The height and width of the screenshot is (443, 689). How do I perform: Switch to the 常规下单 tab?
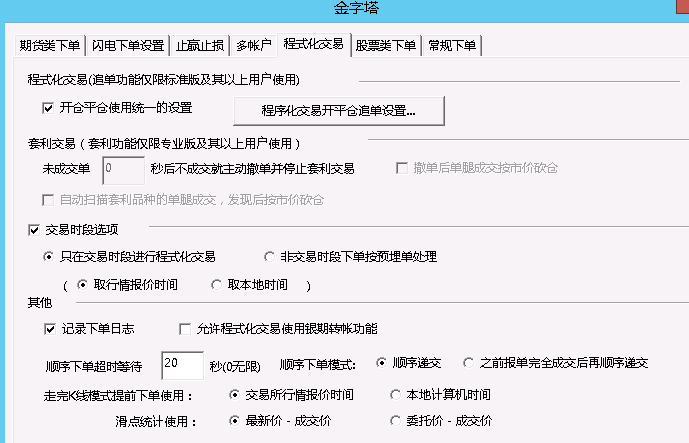coord(452,45)
